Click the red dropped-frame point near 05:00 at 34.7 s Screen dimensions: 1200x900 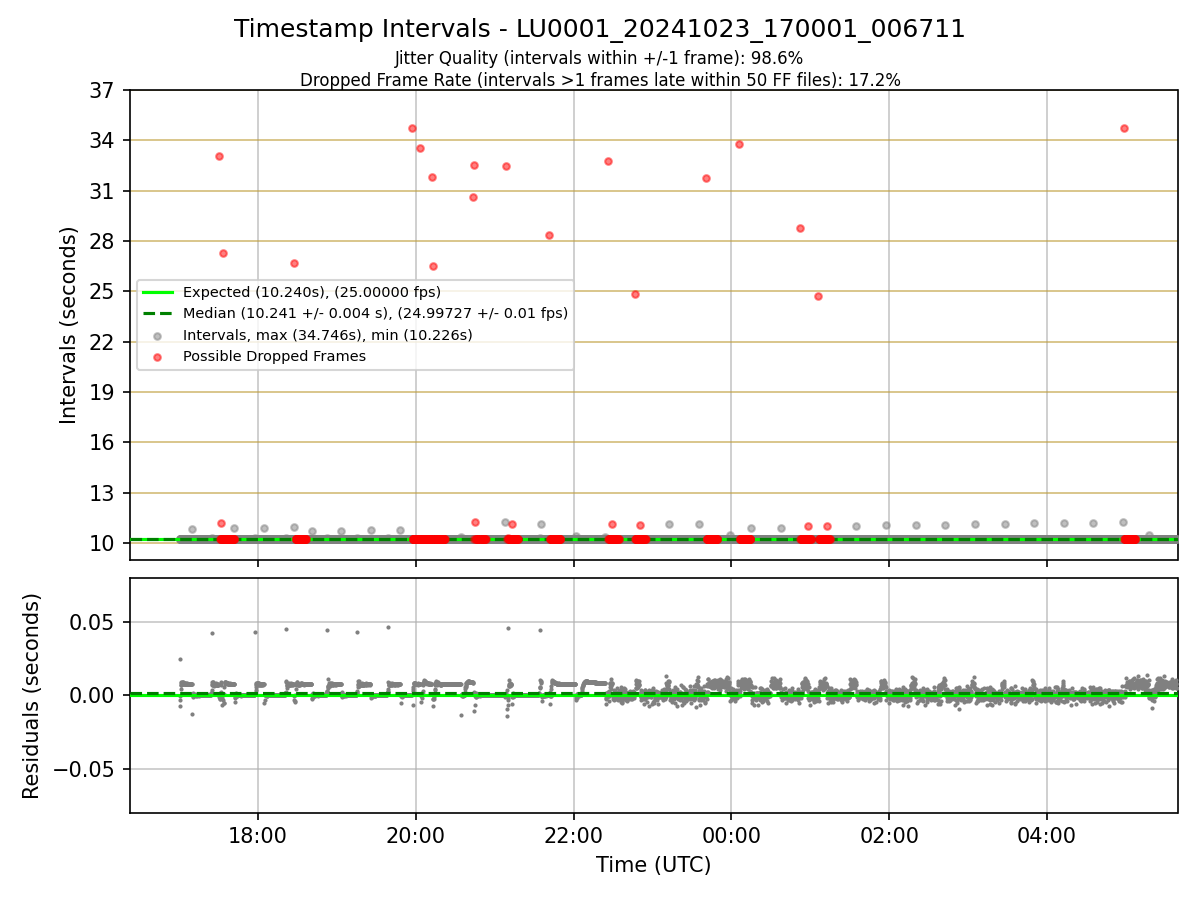[x=1124, y=128]
